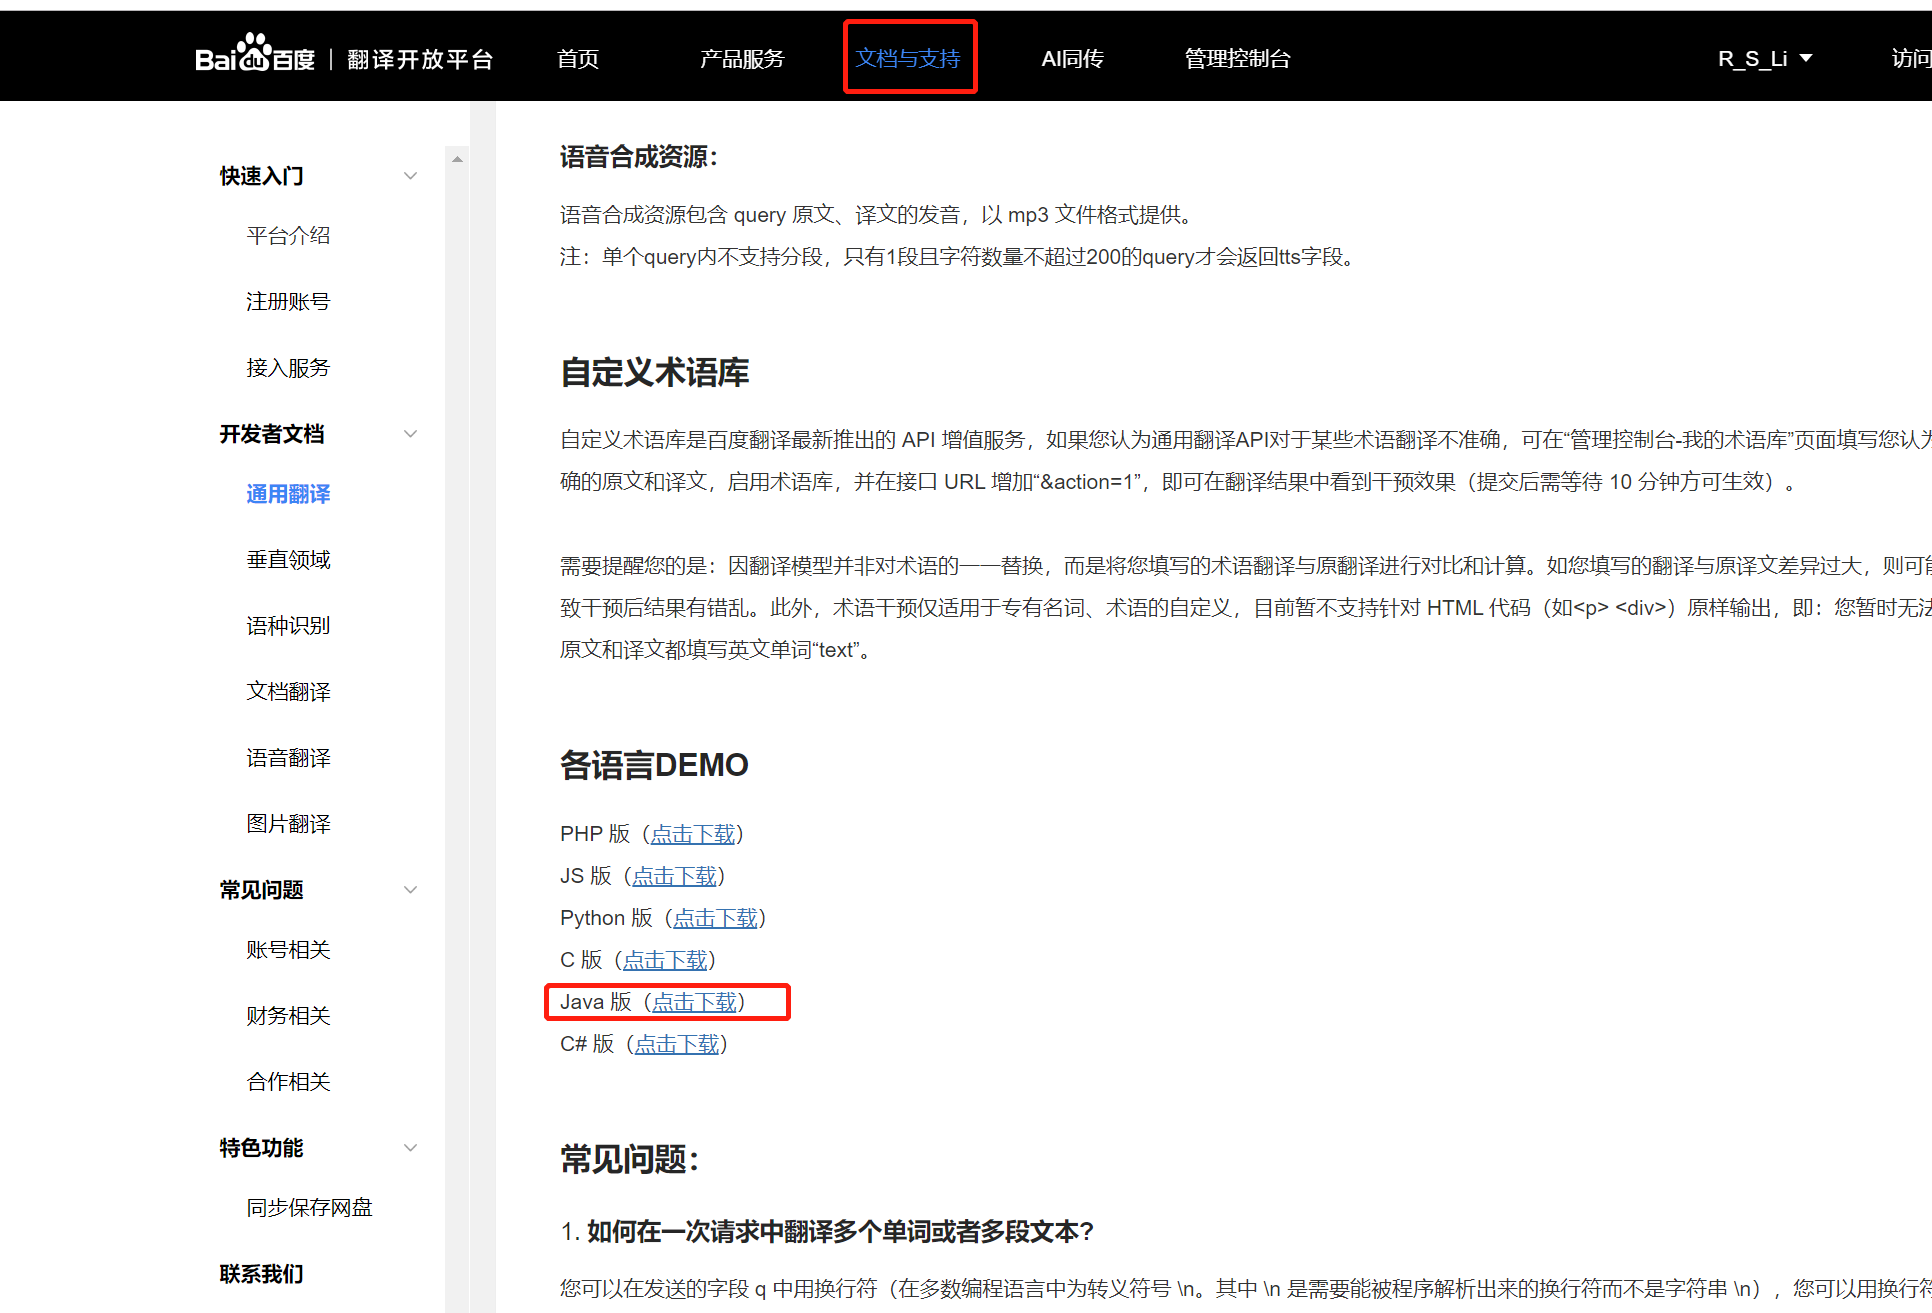This screenshot has height=1313, width=1932.
Task: Click the 首页 navigation item
Action: (578, 59)
